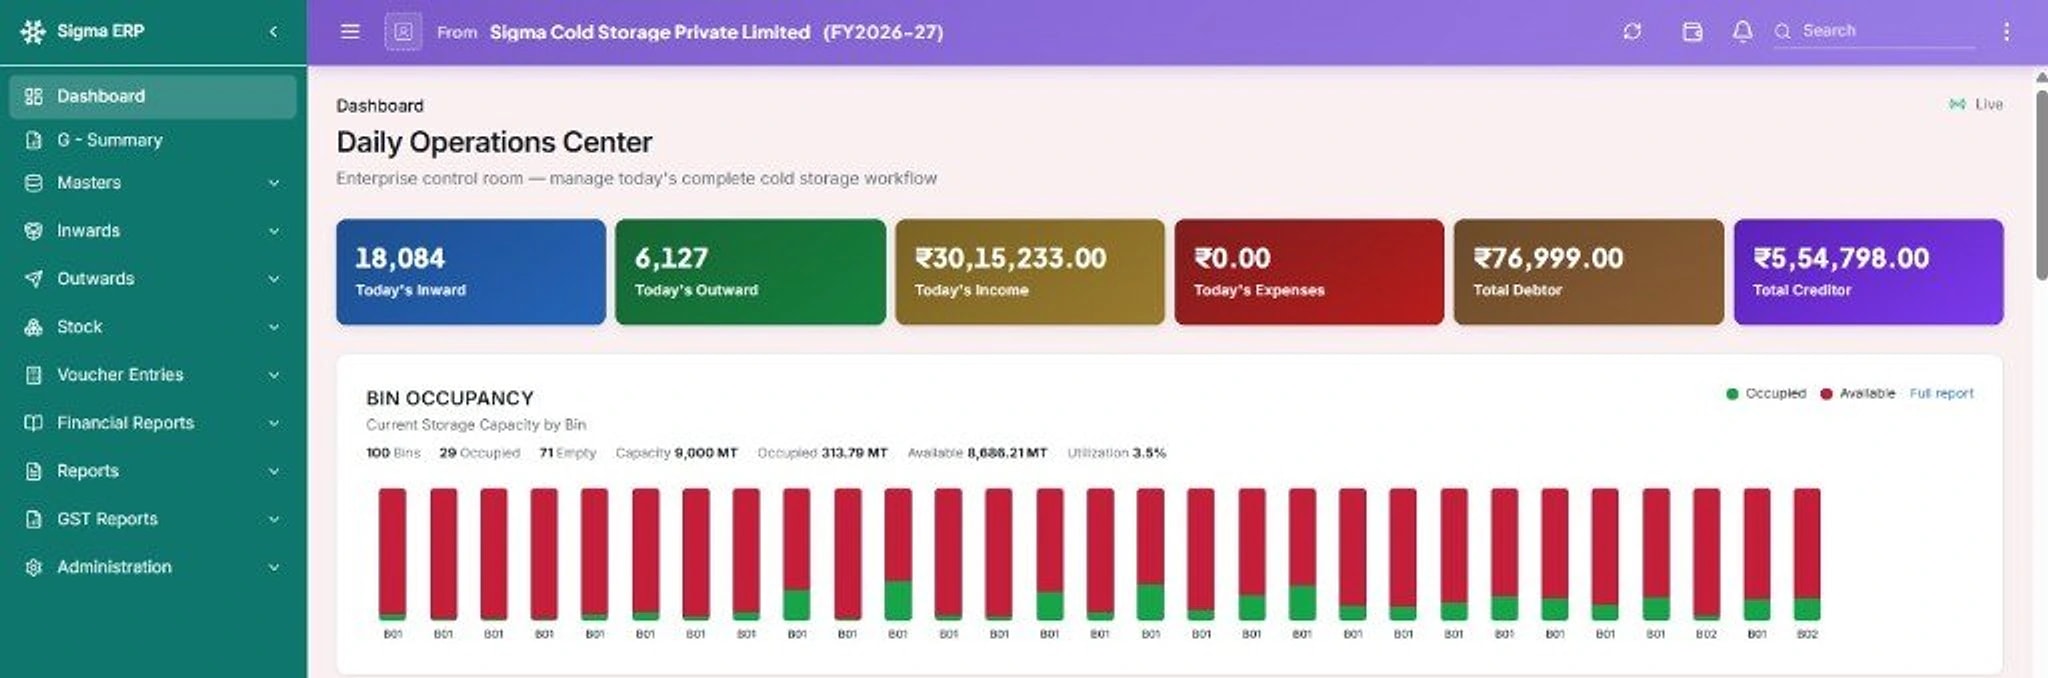
Task: Click the Administration gear icon
Action: pos(33,567)
